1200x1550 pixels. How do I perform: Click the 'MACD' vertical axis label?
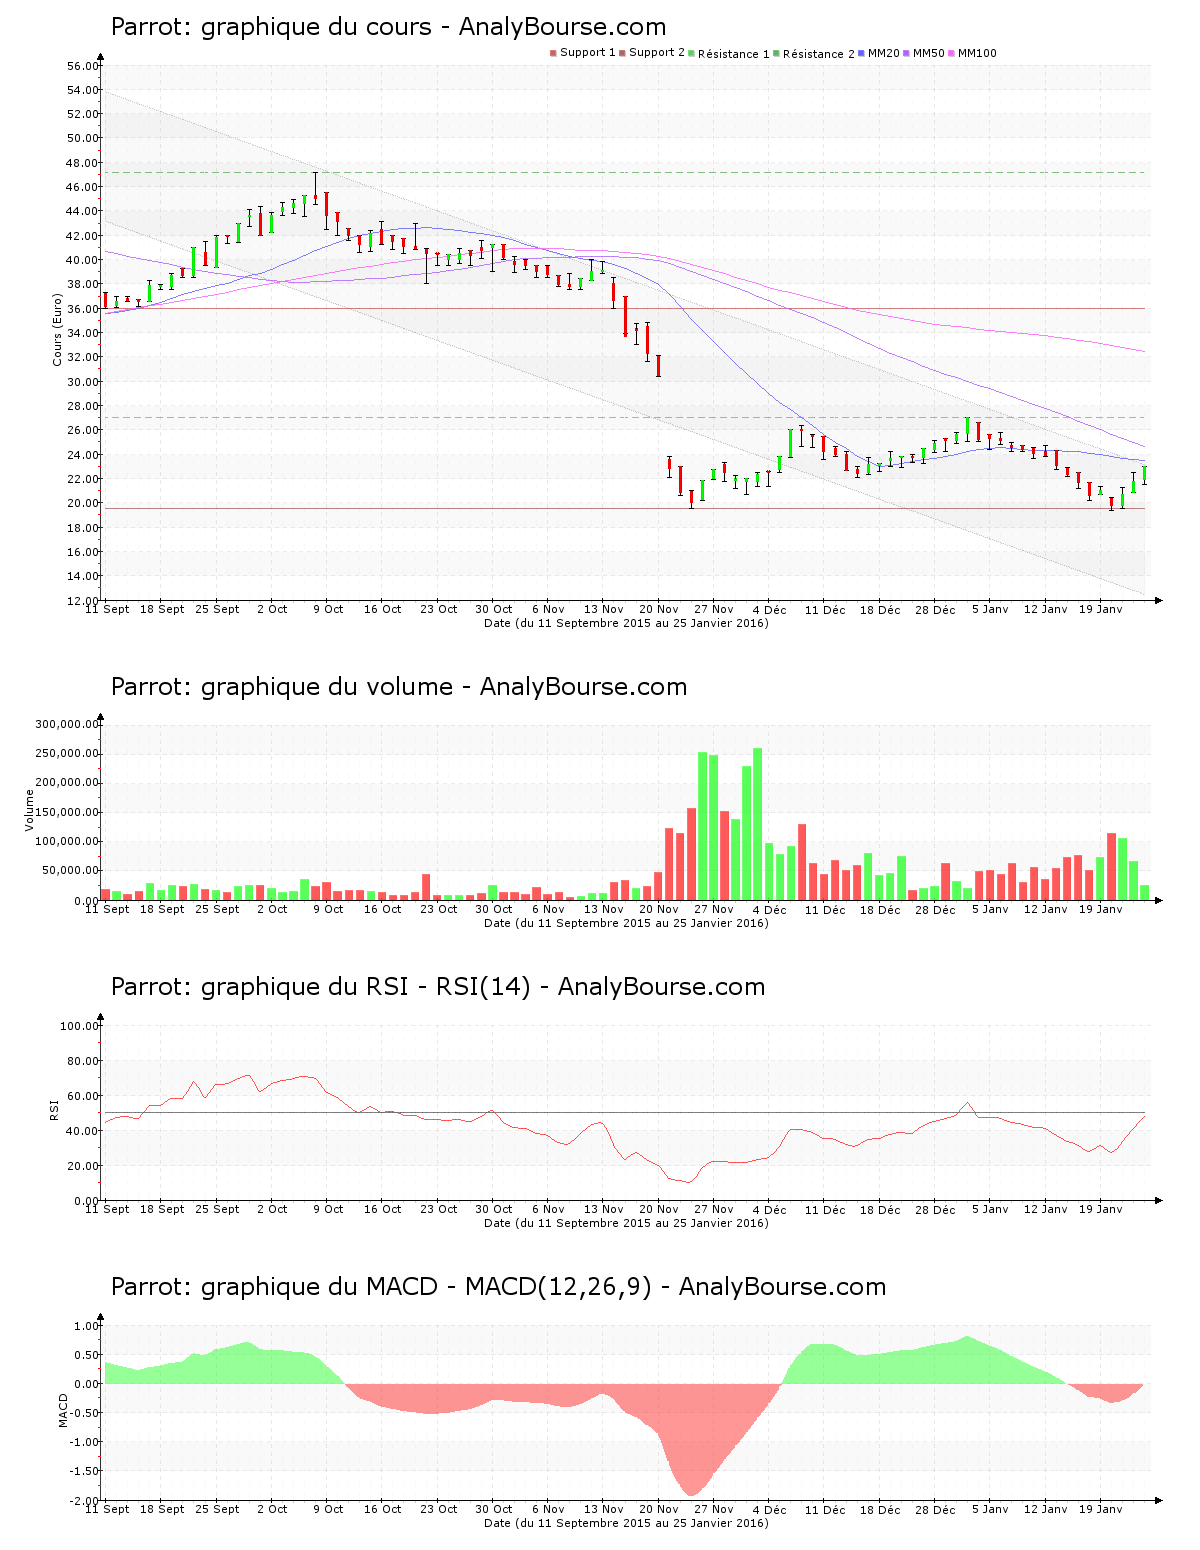(x=63, y=1410)
